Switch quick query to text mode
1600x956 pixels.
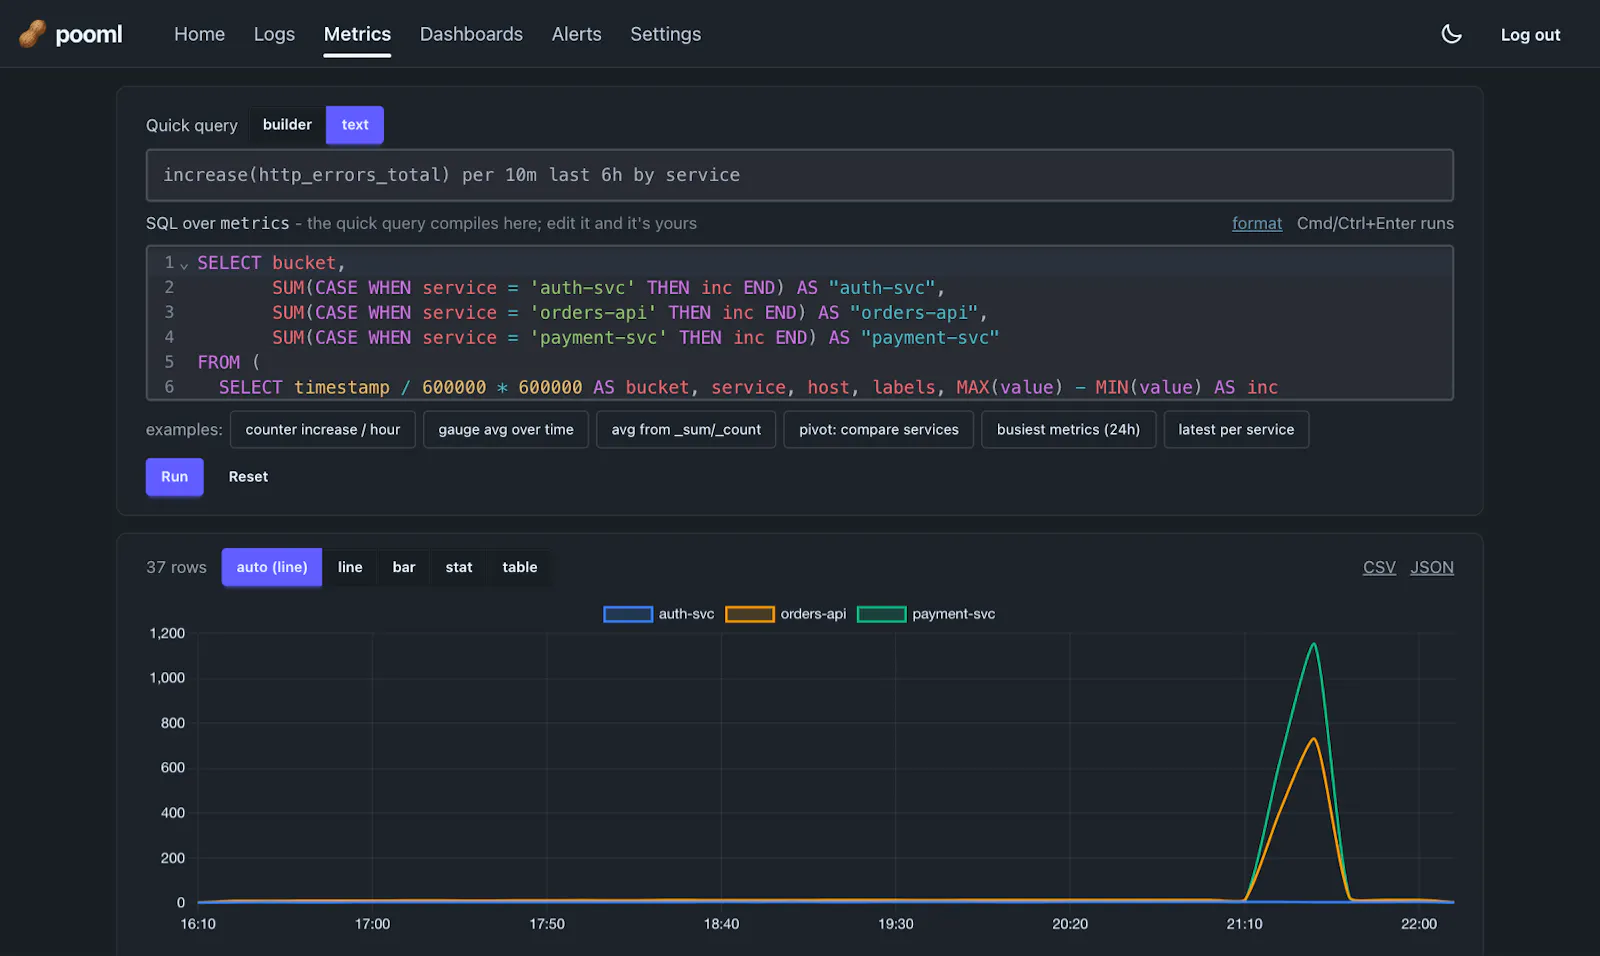tap(355, 125)
